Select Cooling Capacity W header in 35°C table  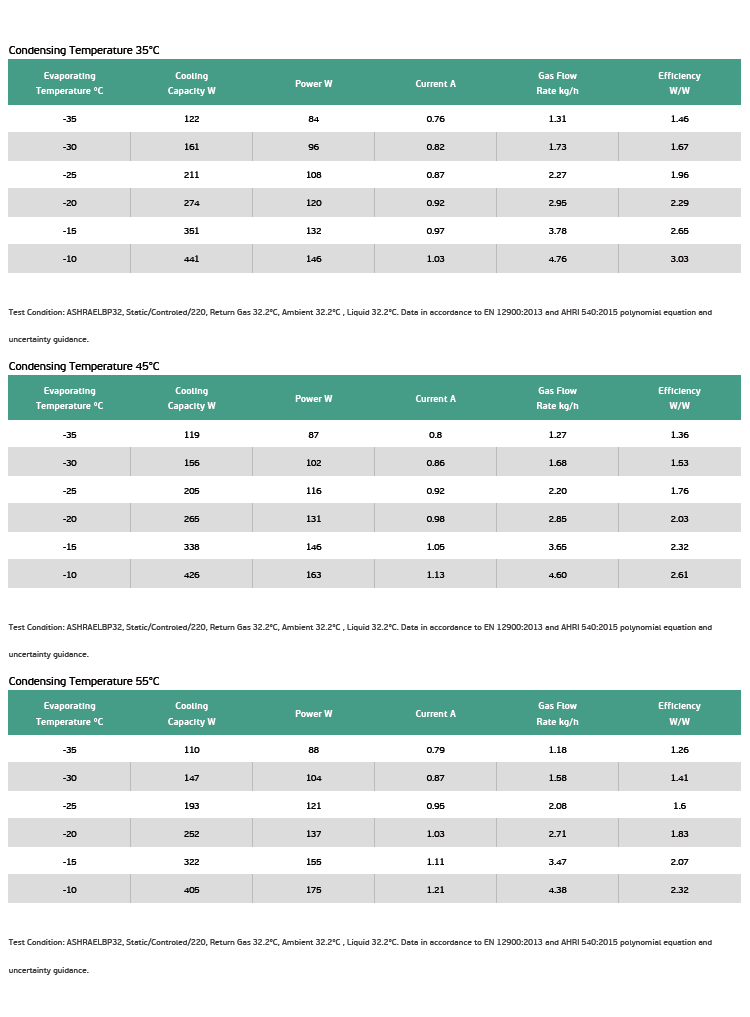point(191,83)
